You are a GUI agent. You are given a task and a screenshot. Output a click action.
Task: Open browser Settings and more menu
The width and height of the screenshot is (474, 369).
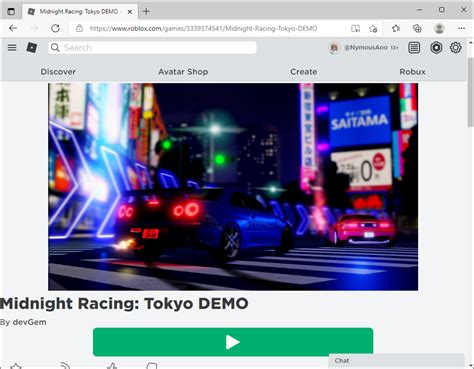tap(461, 28)
